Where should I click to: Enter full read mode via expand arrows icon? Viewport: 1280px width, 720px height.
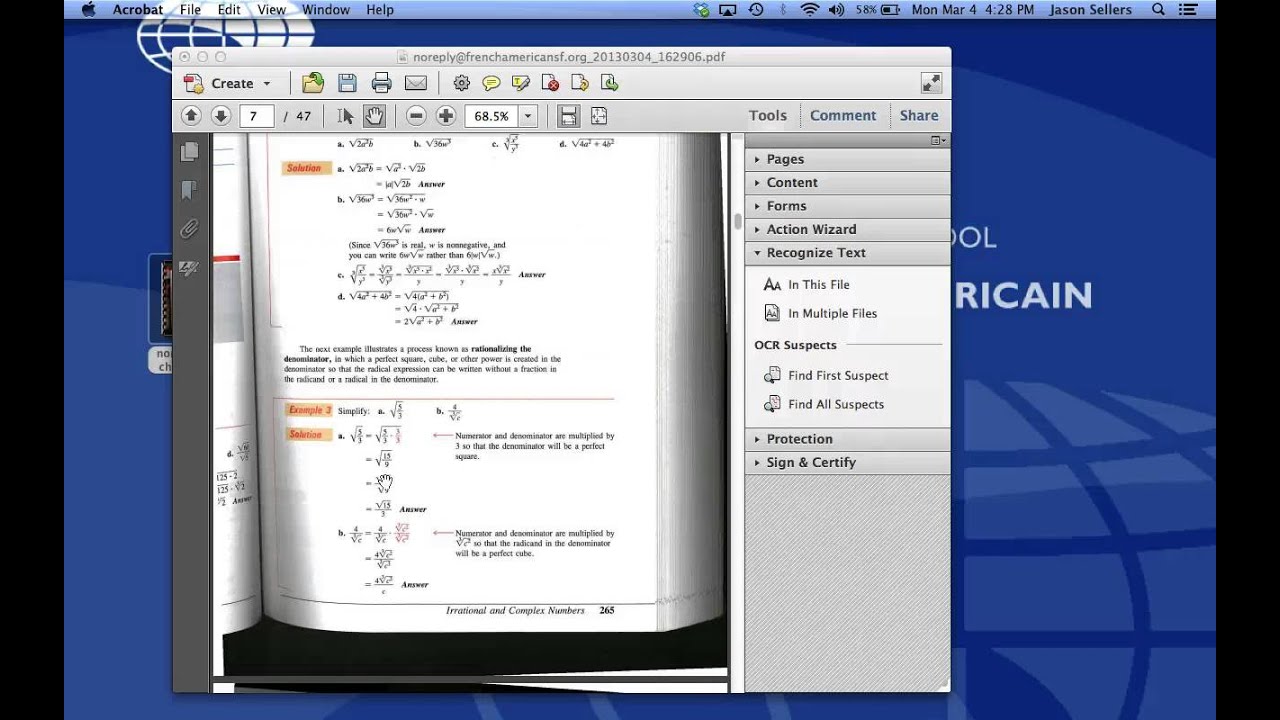[930, 83]
